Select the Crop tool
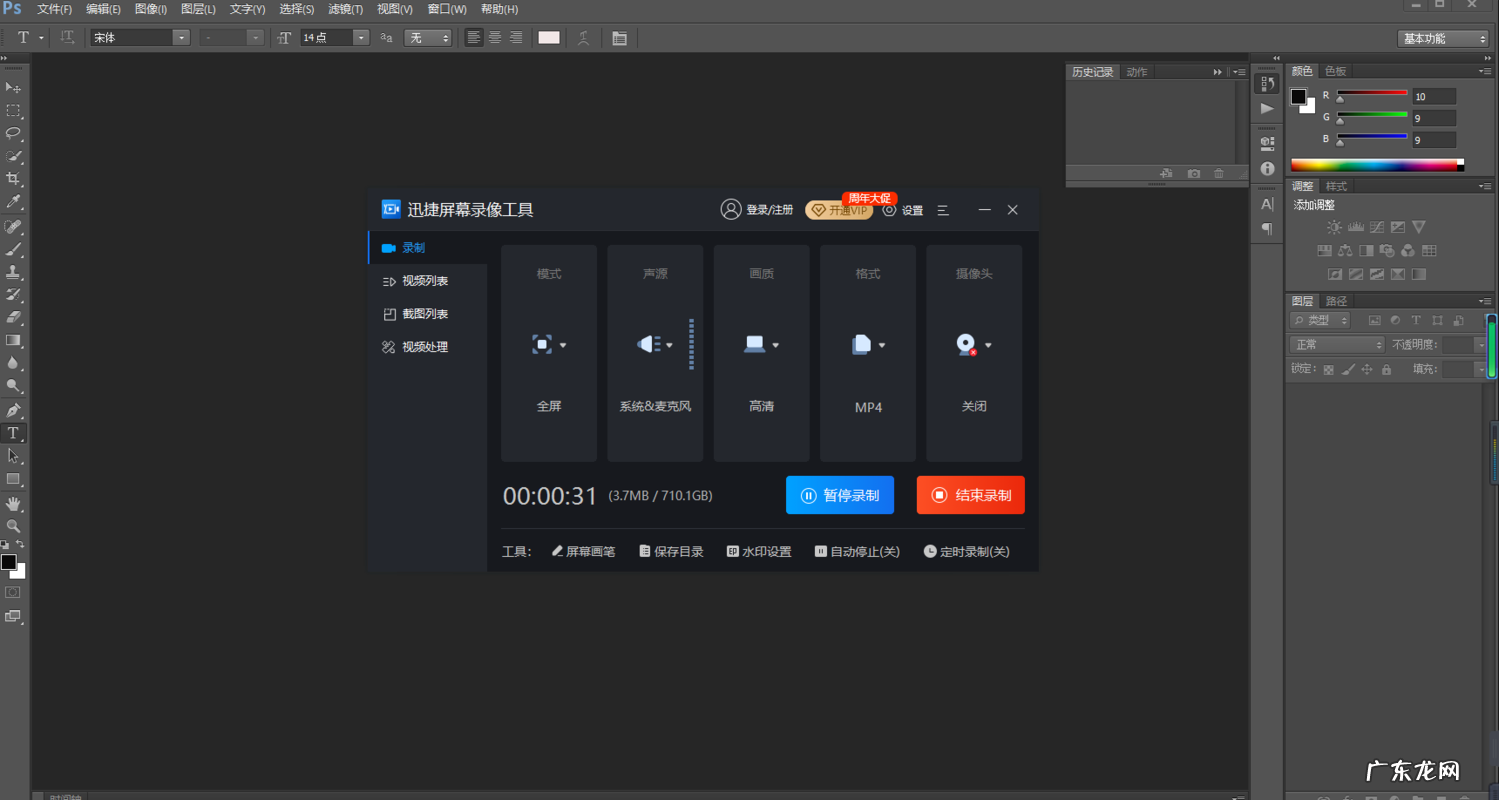This screenshot has height=800, width=1499. pos(14,179)
